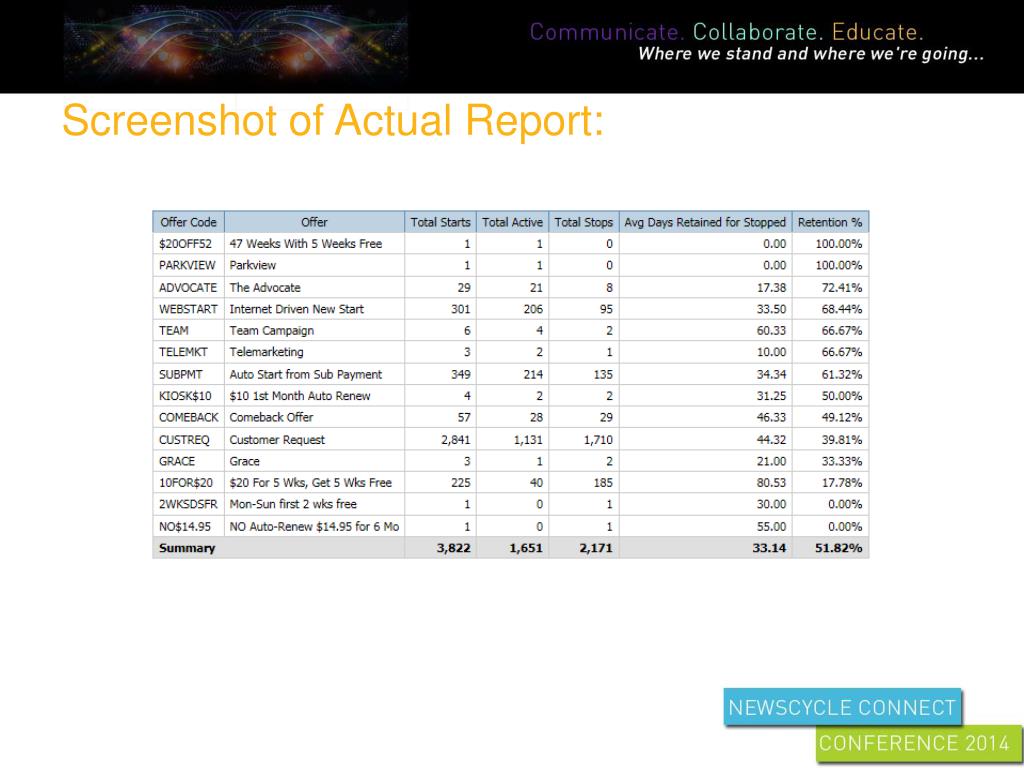Select the NO$14.95 offer code cell
Screen dimensions: 1024x768
coord(188,526)
